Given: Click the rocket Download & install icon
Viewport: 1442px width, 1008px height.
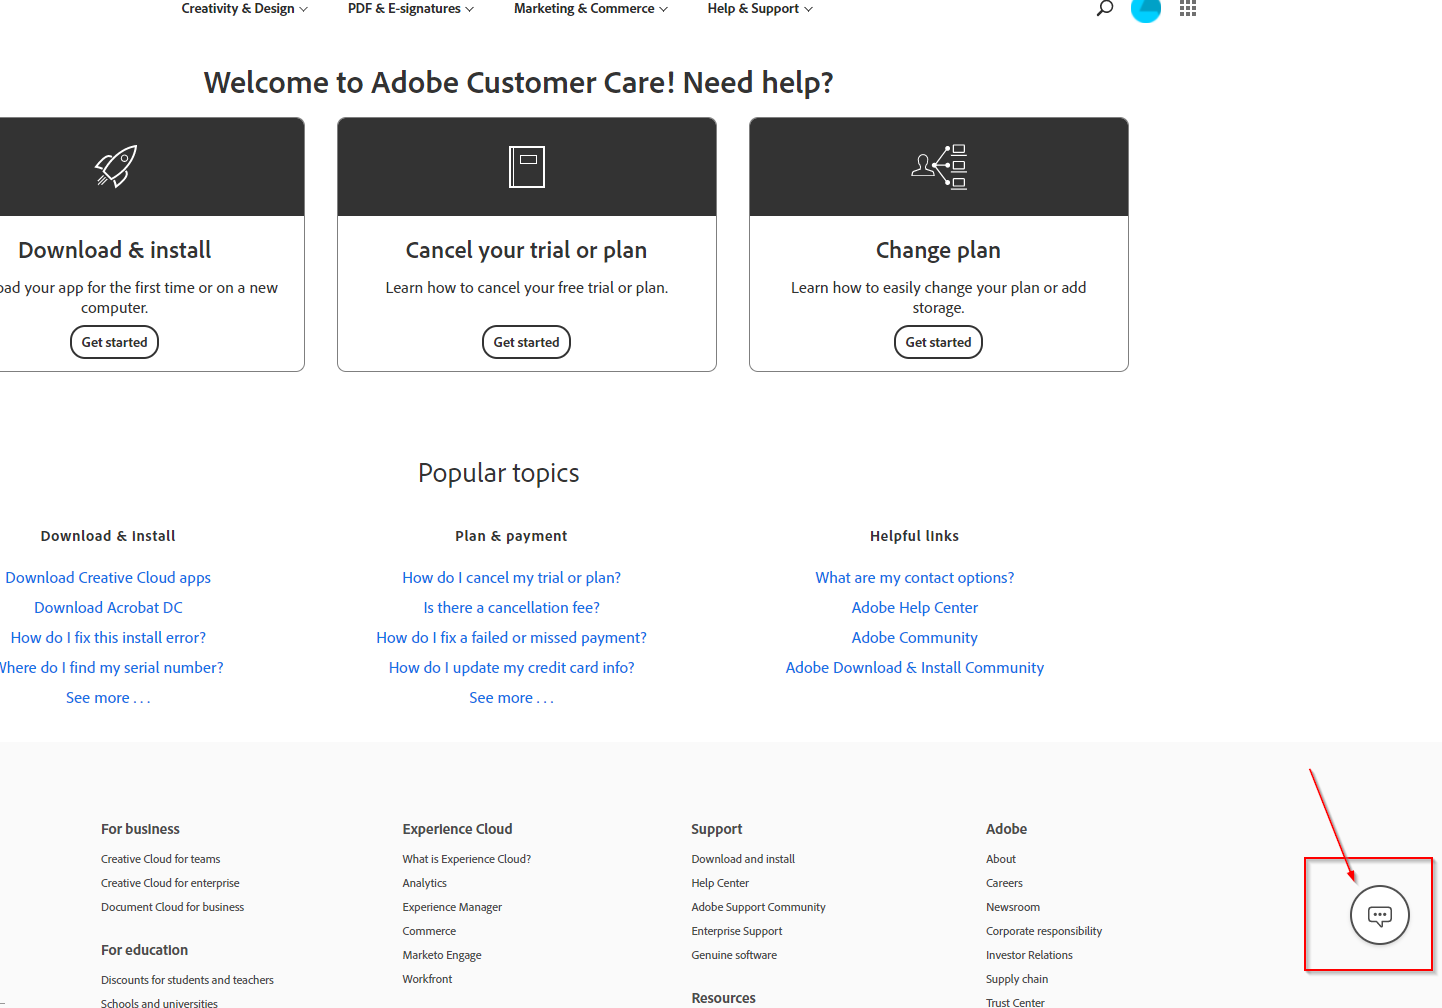Looking at the screenshot, I should pos(116,167).
